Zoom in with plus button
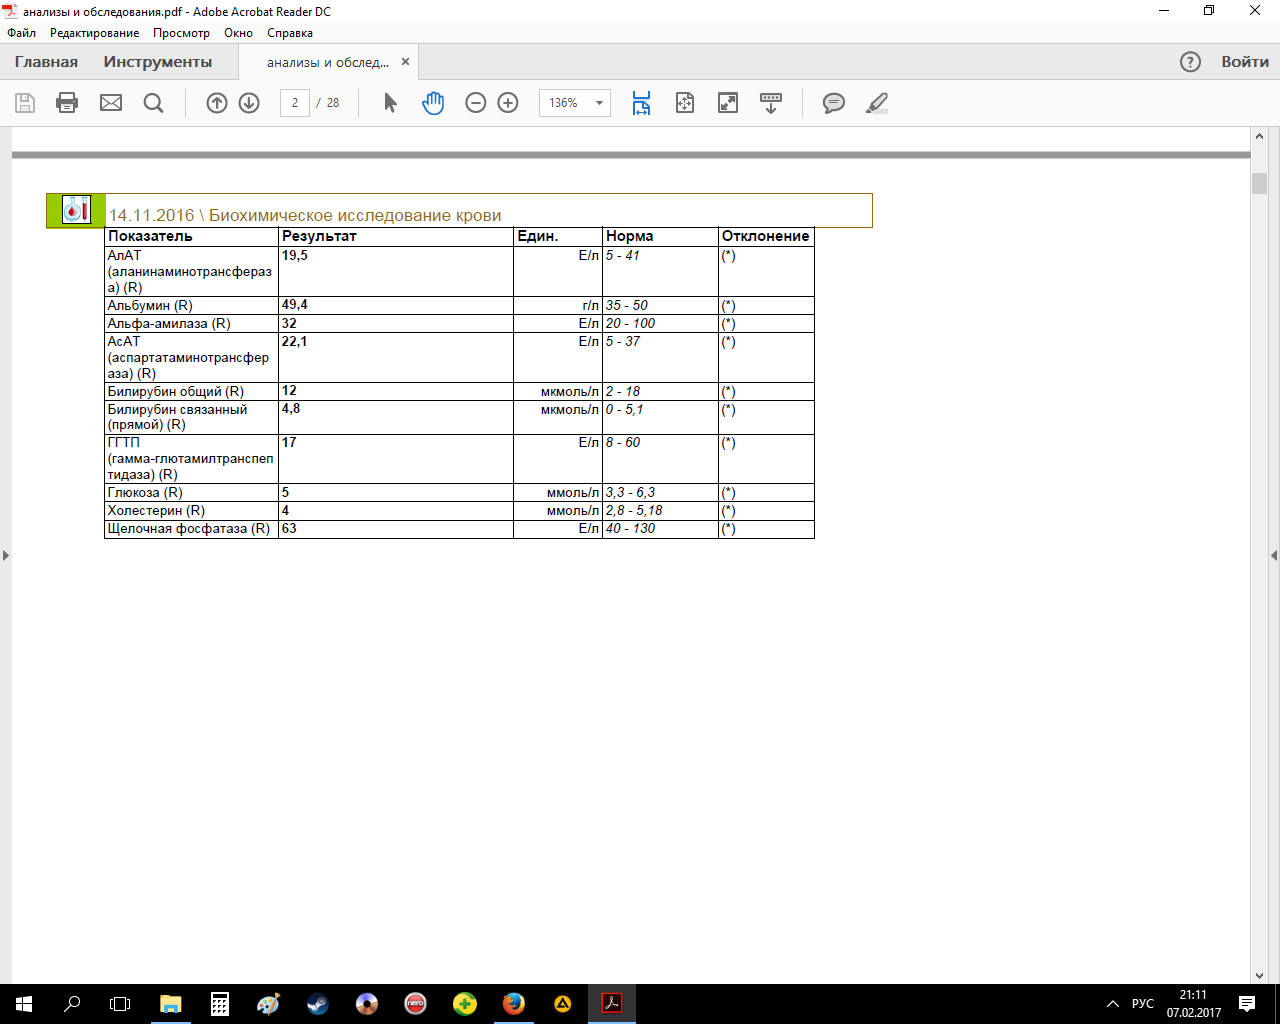Viewport: 1280px width, 1024px height. click(x=508, y=103)
